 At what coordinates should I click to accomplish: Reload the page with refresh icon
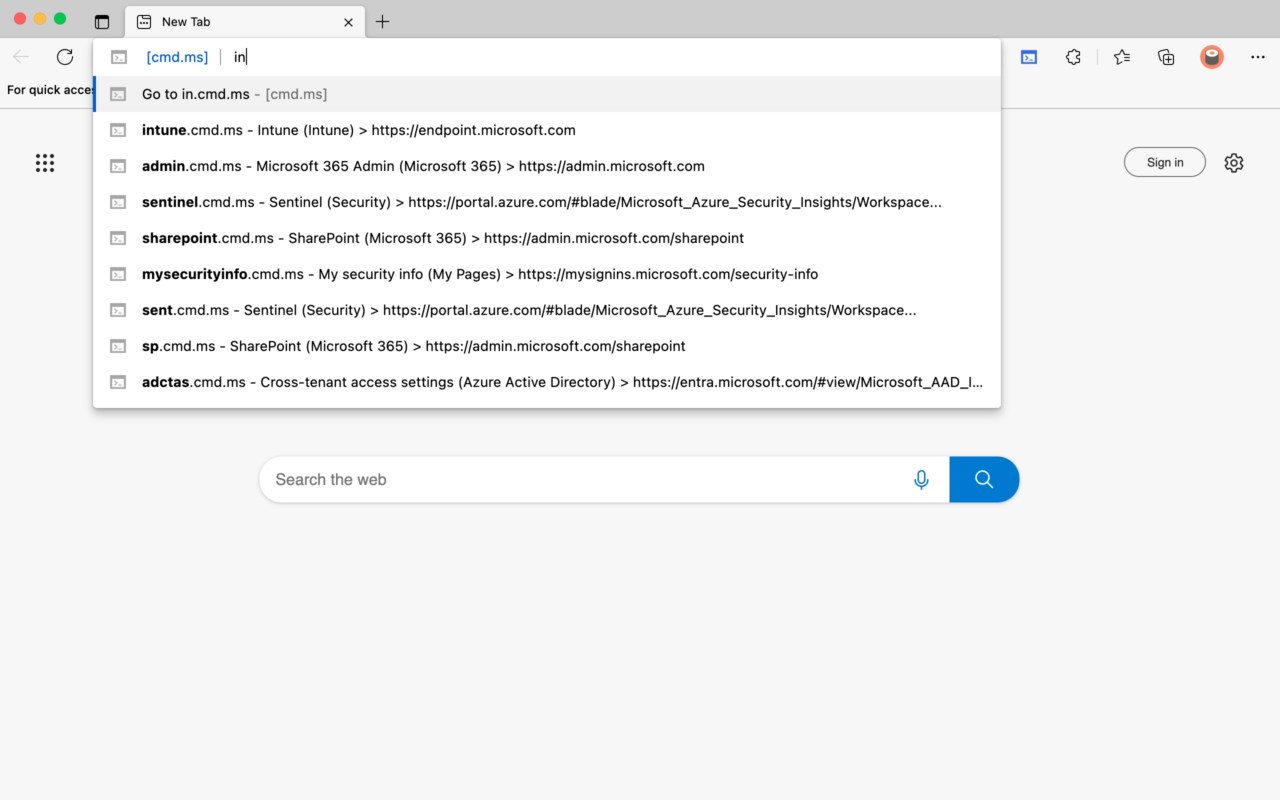tap(65, 57)
